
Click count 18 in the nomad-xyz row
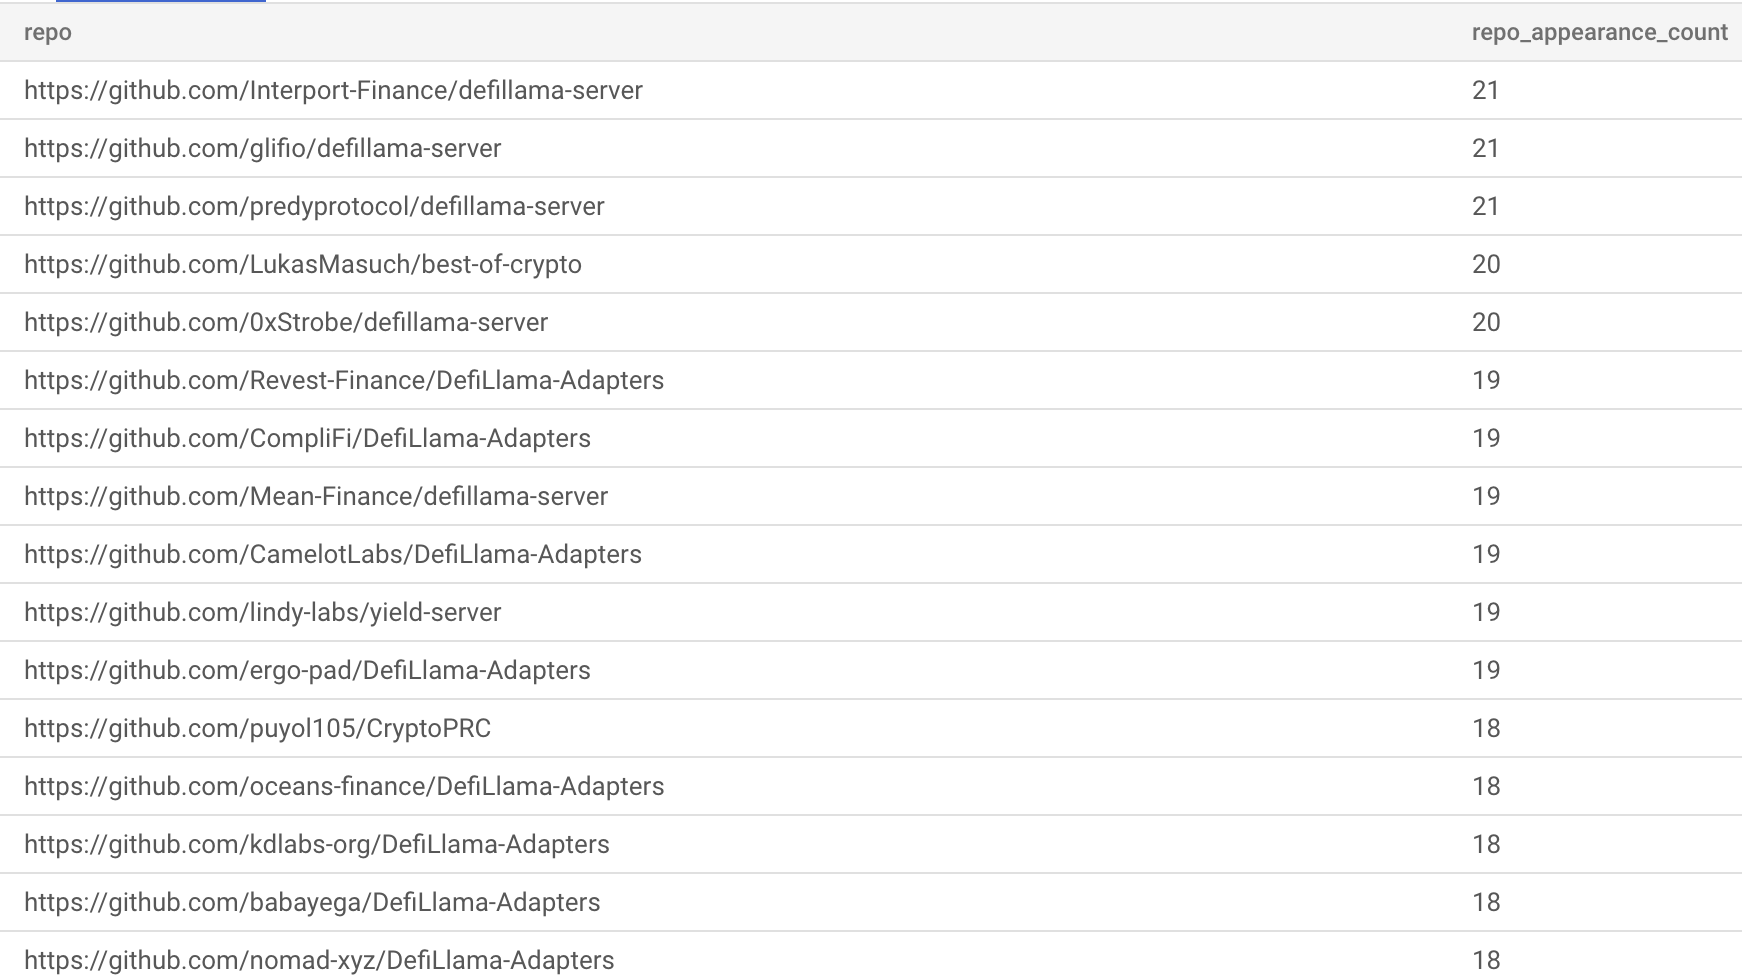click(1486, 961)
